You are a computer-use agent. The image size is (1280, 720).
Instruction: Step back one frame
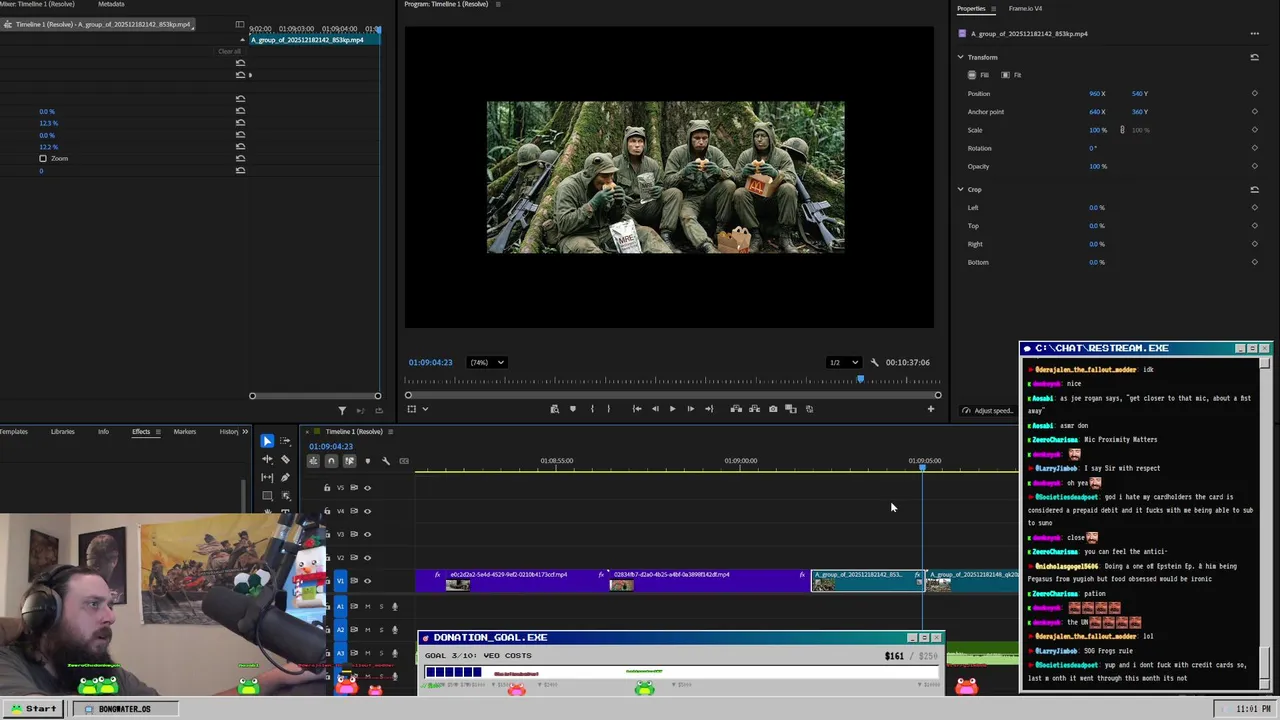pos(655,409)
